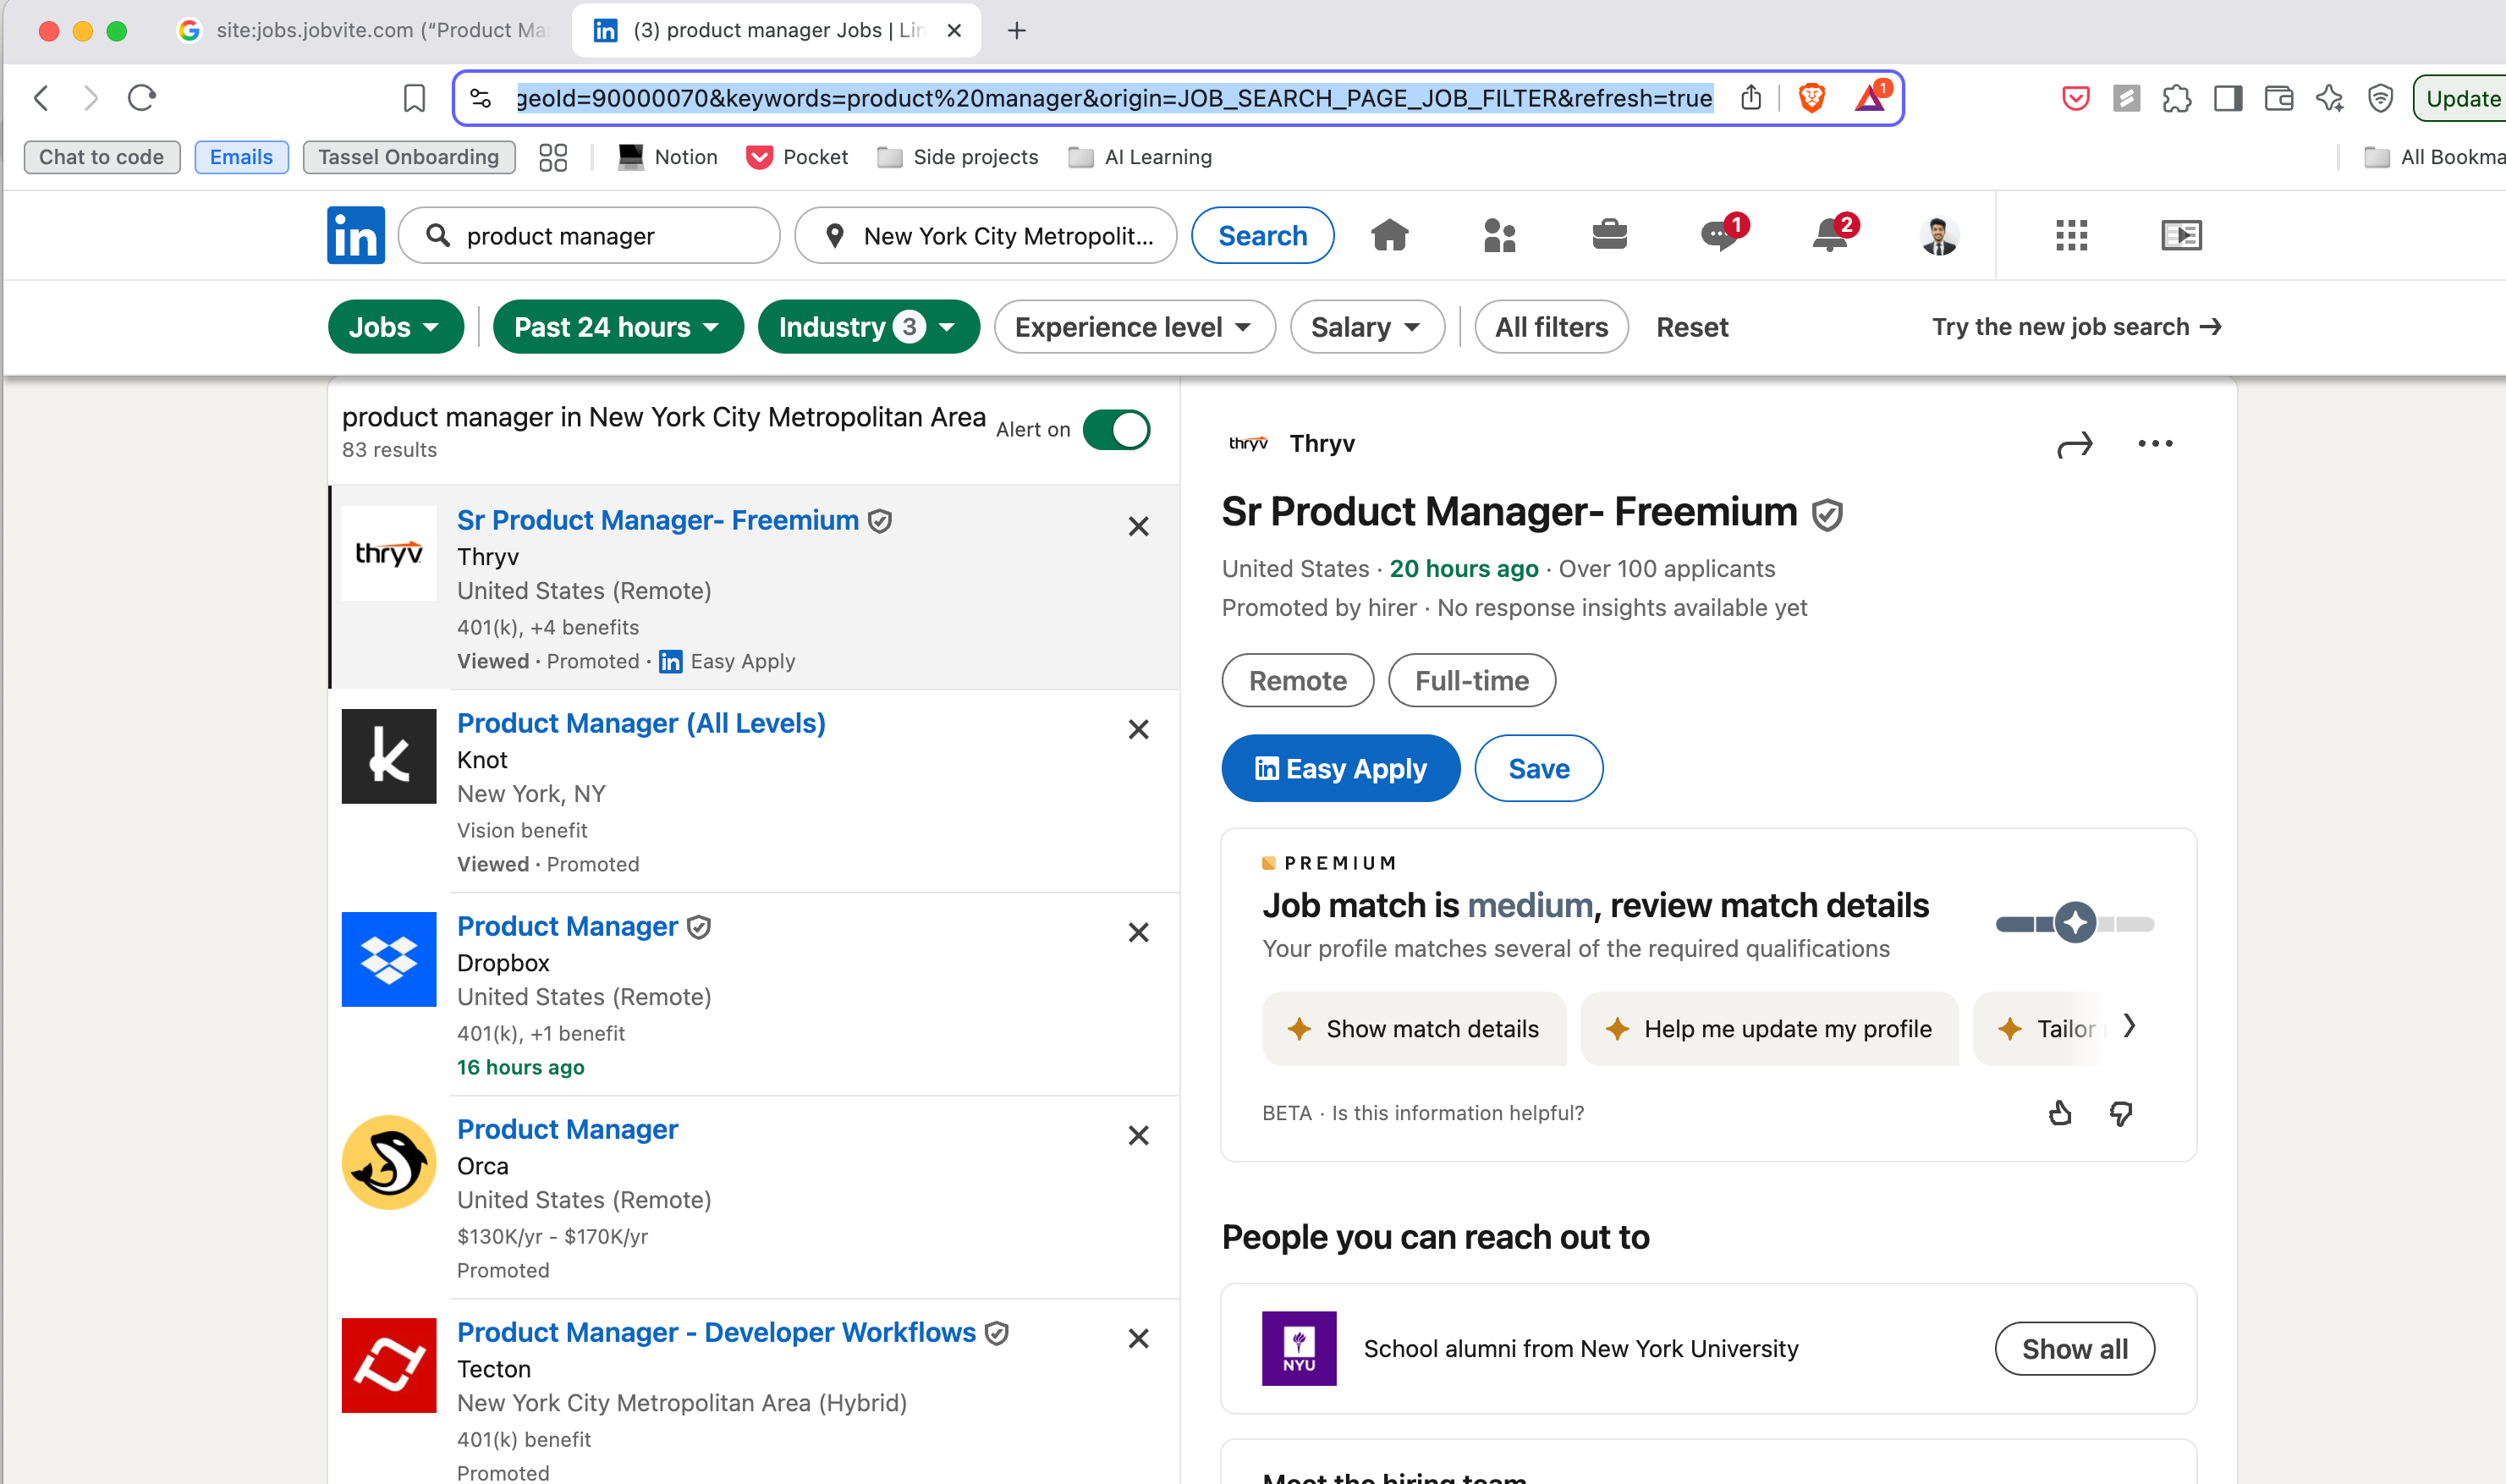This screenshot has height=1484, width=2506.
Task: Open the Experience level dropdown
Action: (x=1133, y=327)
